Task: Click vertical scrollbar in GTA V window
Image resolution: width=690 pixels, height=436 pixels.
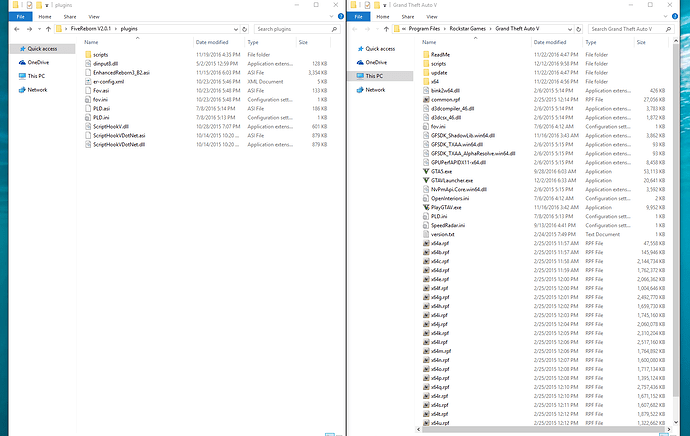Action: click(676, 220)
